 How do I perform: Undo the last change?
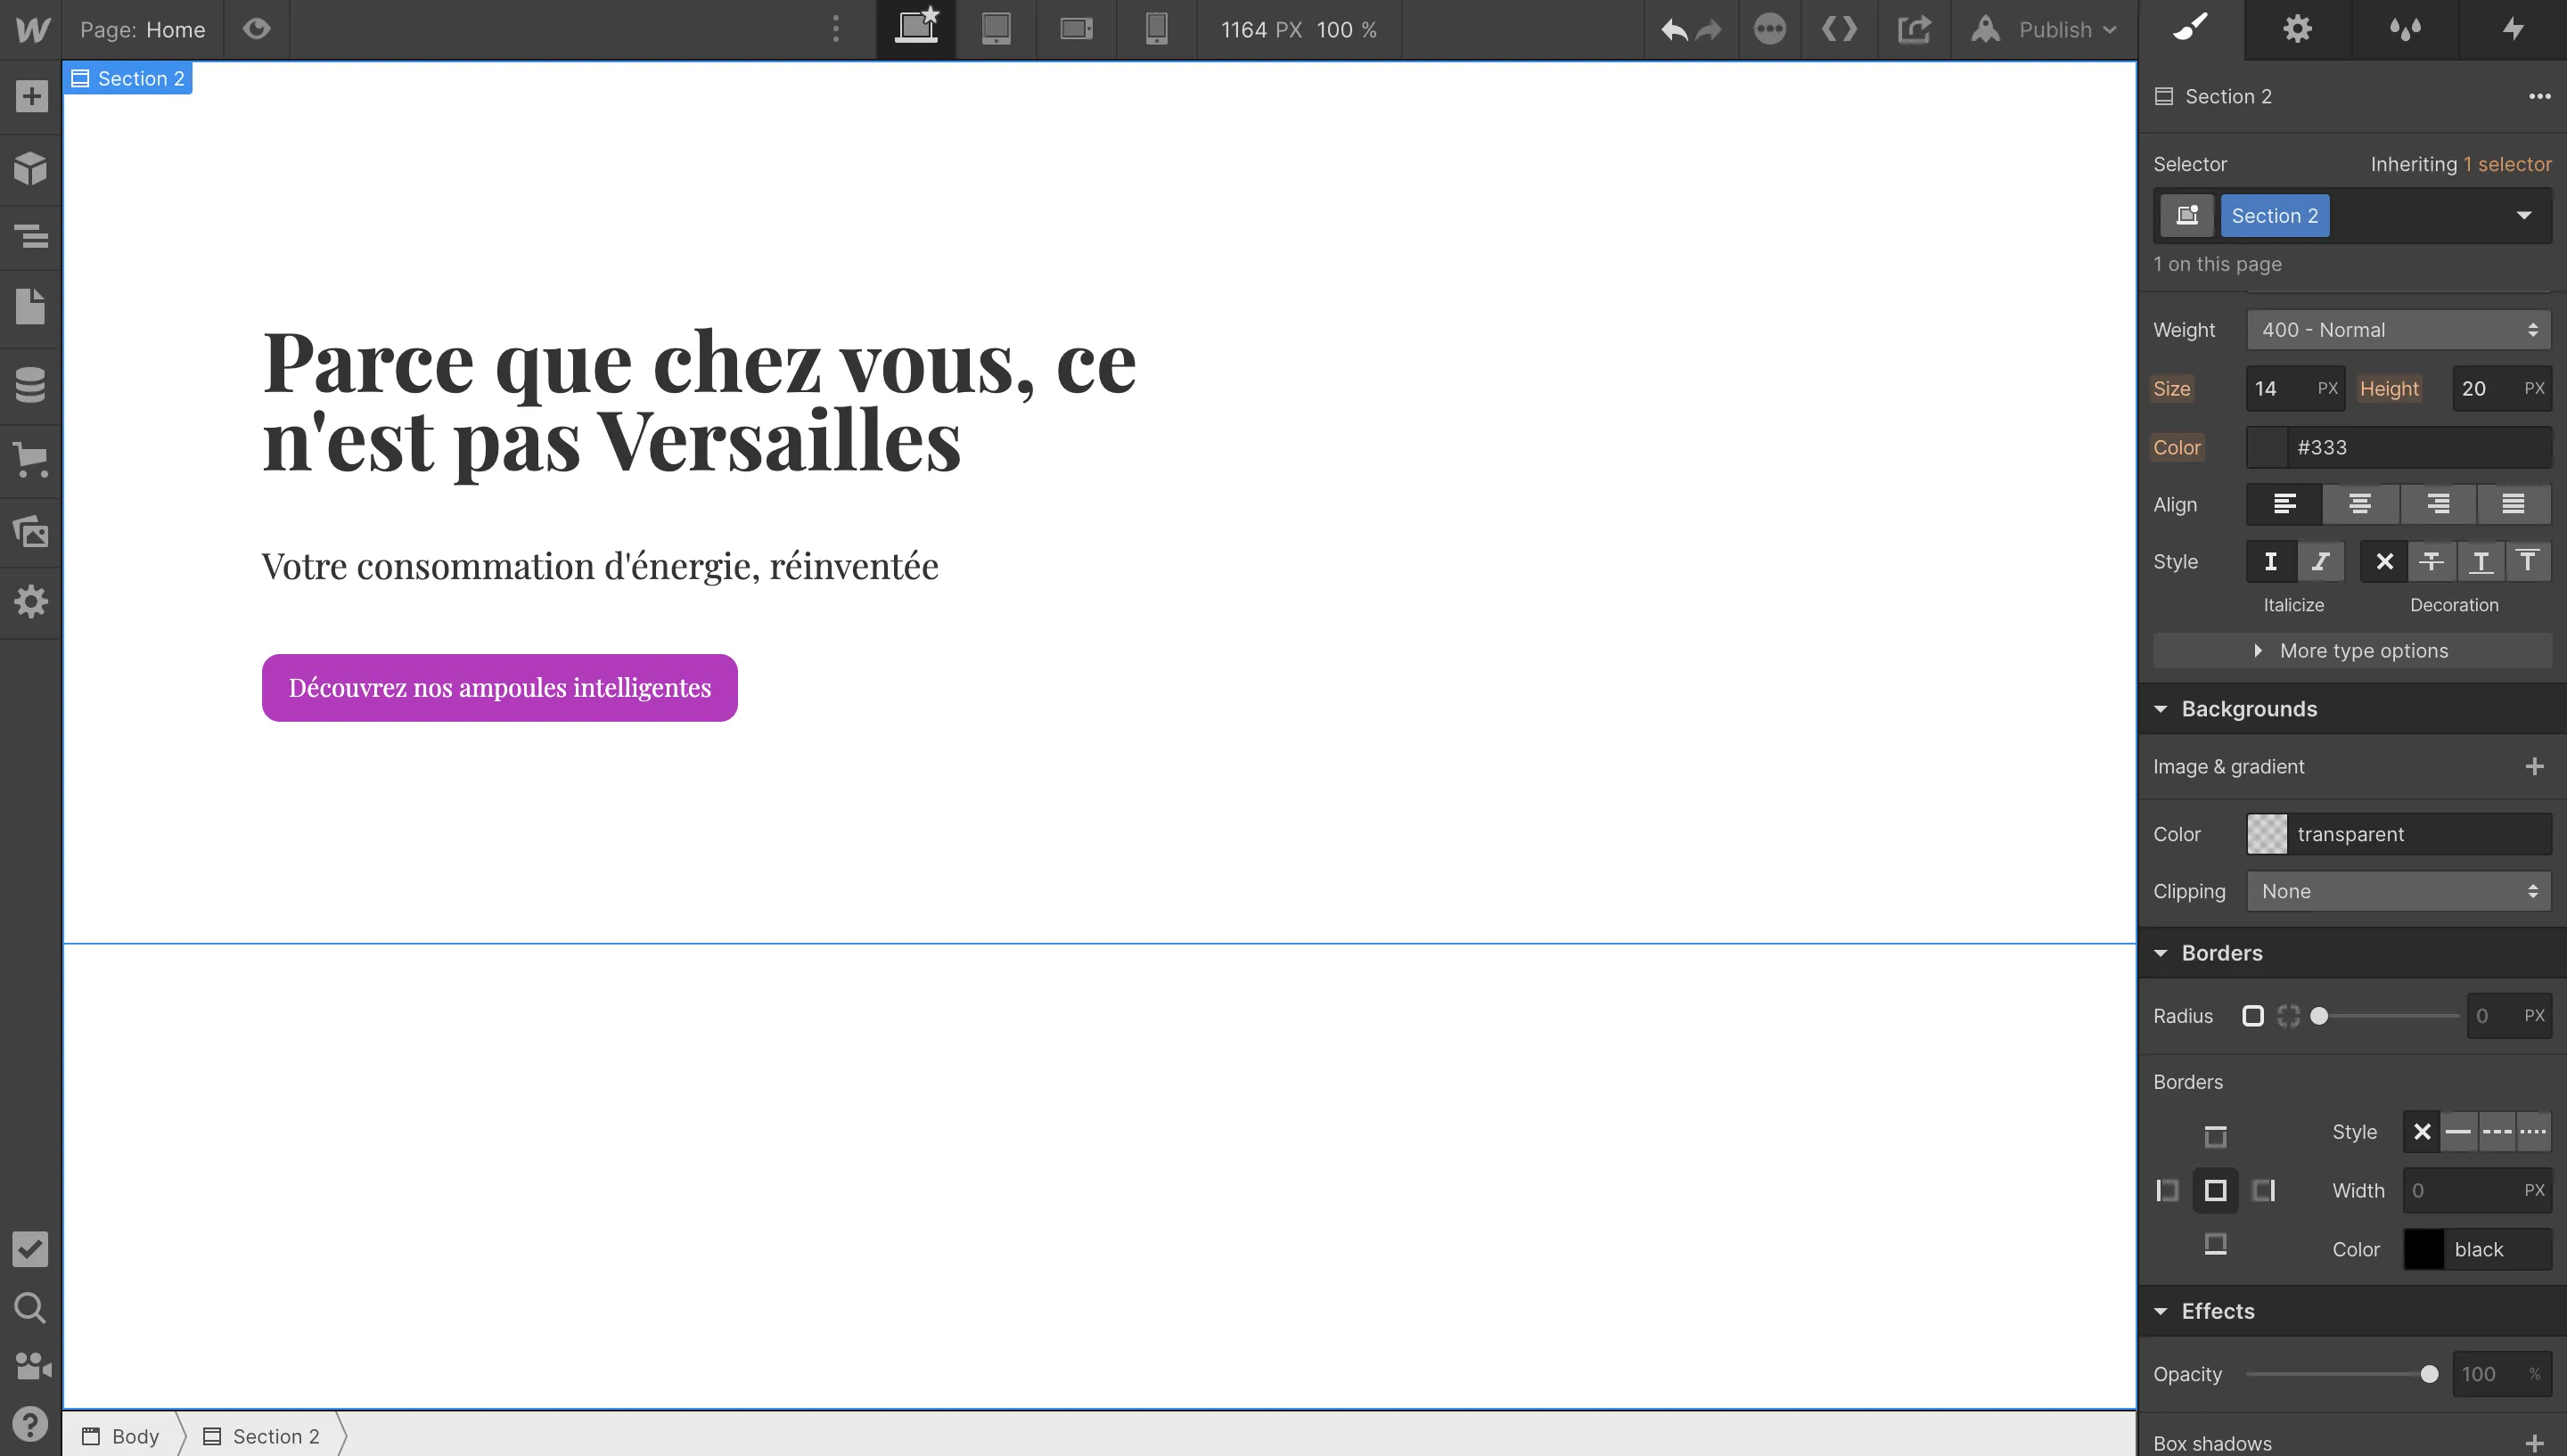1674,30
